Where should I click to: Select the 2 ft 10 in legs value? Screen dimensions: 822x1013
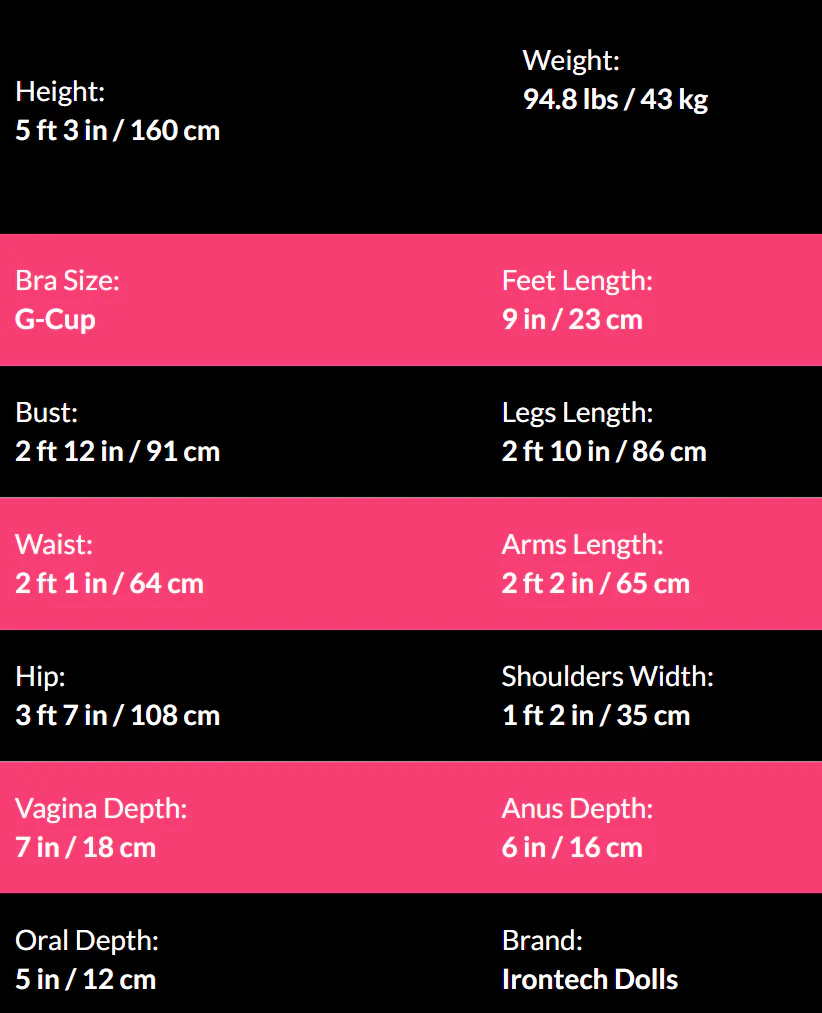(x=604, y=452)
